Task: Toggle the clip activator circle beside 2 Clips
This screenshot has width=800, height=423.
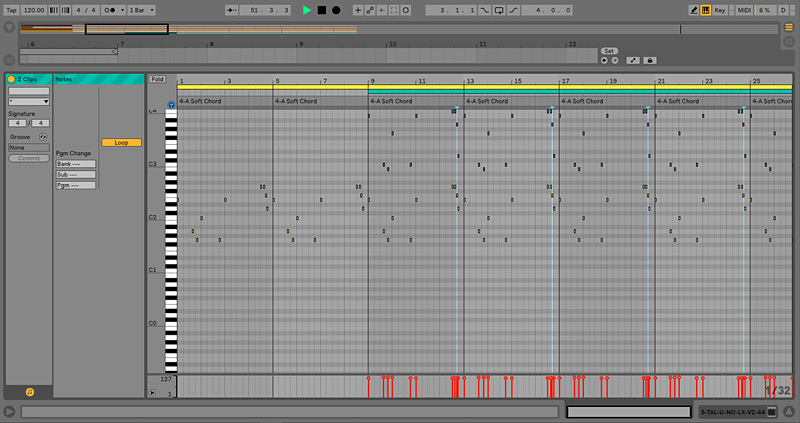Action: coord(11,79)
